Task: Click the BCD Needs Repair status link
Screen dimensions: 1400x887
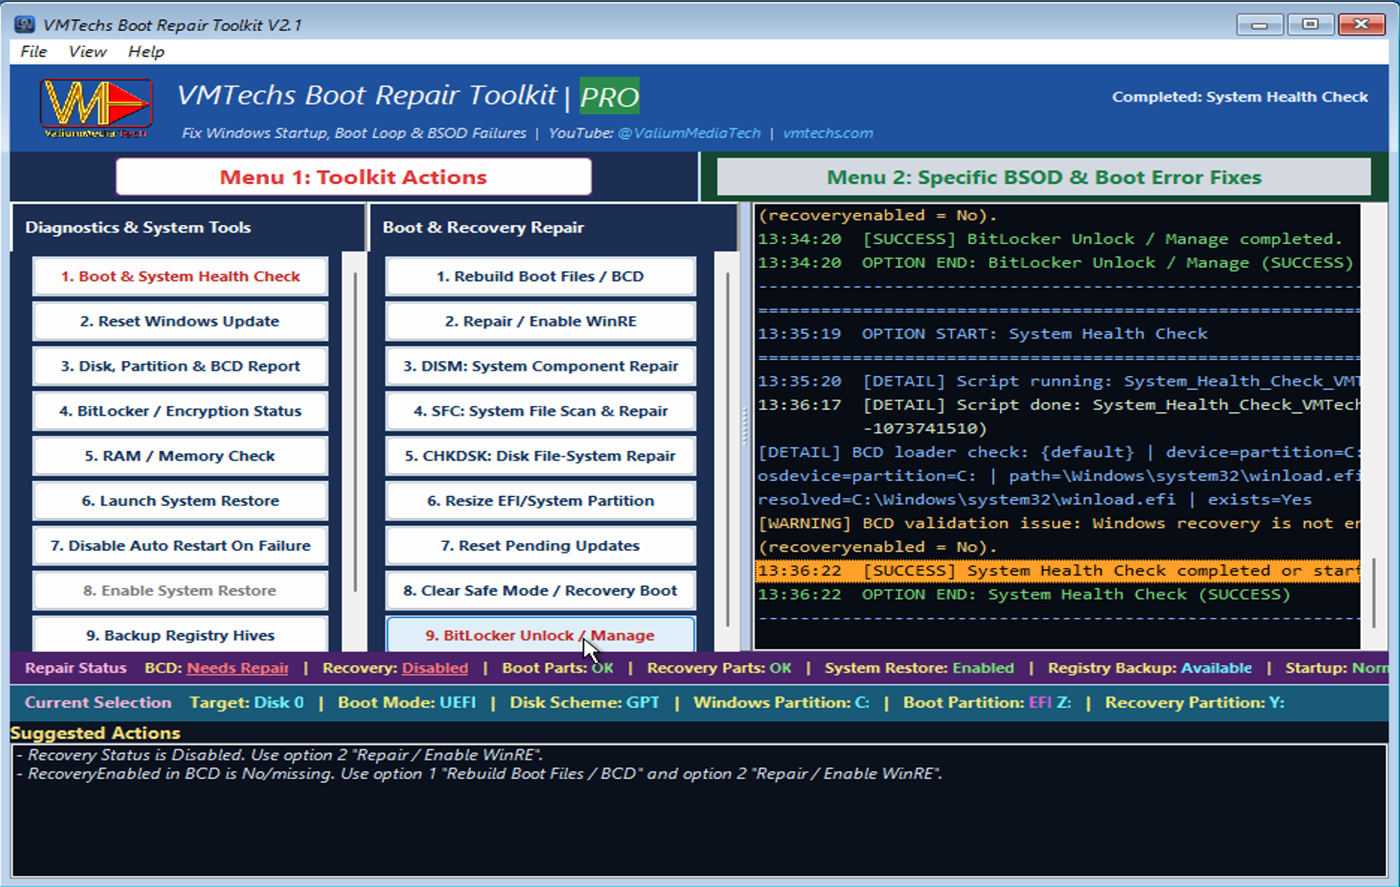Action: (237, 668)
